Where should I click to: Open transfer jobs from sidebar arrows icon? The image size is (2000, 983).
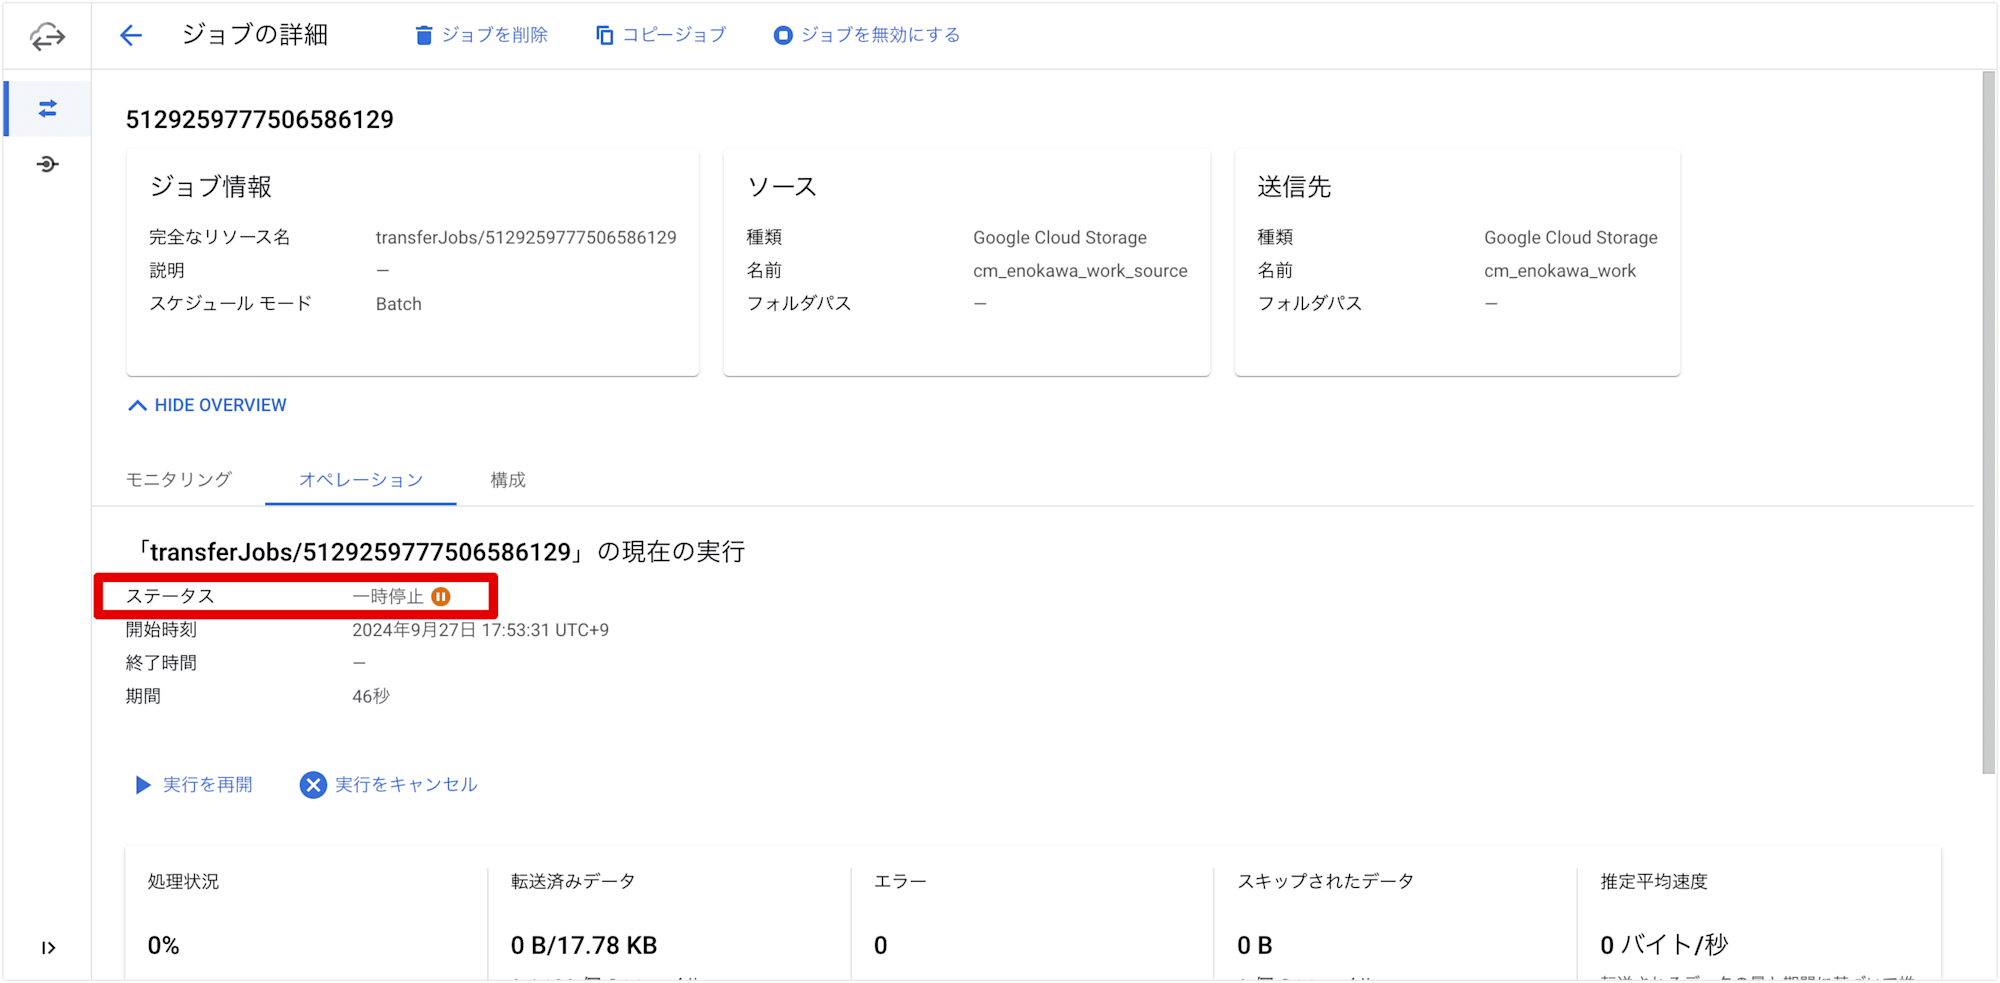point(47,109)
